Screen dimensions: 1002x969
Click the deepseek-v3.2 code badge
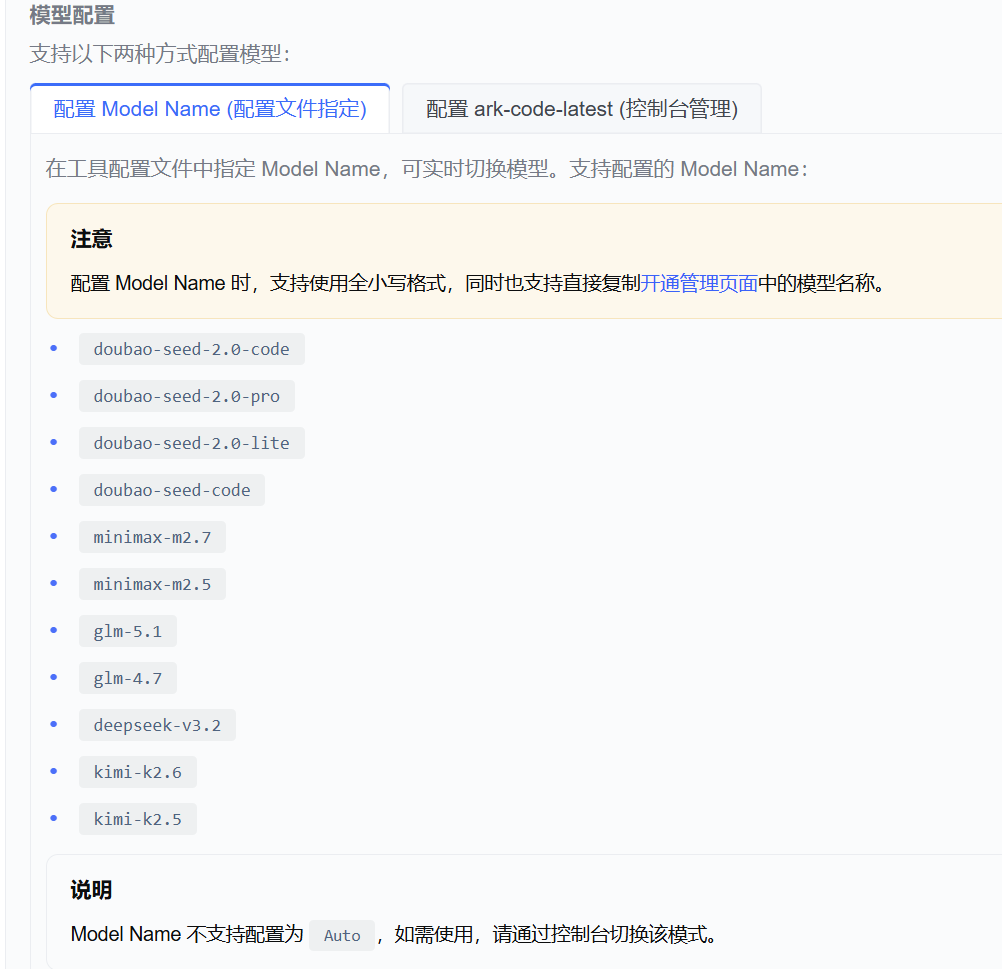(x=157, y=724)
